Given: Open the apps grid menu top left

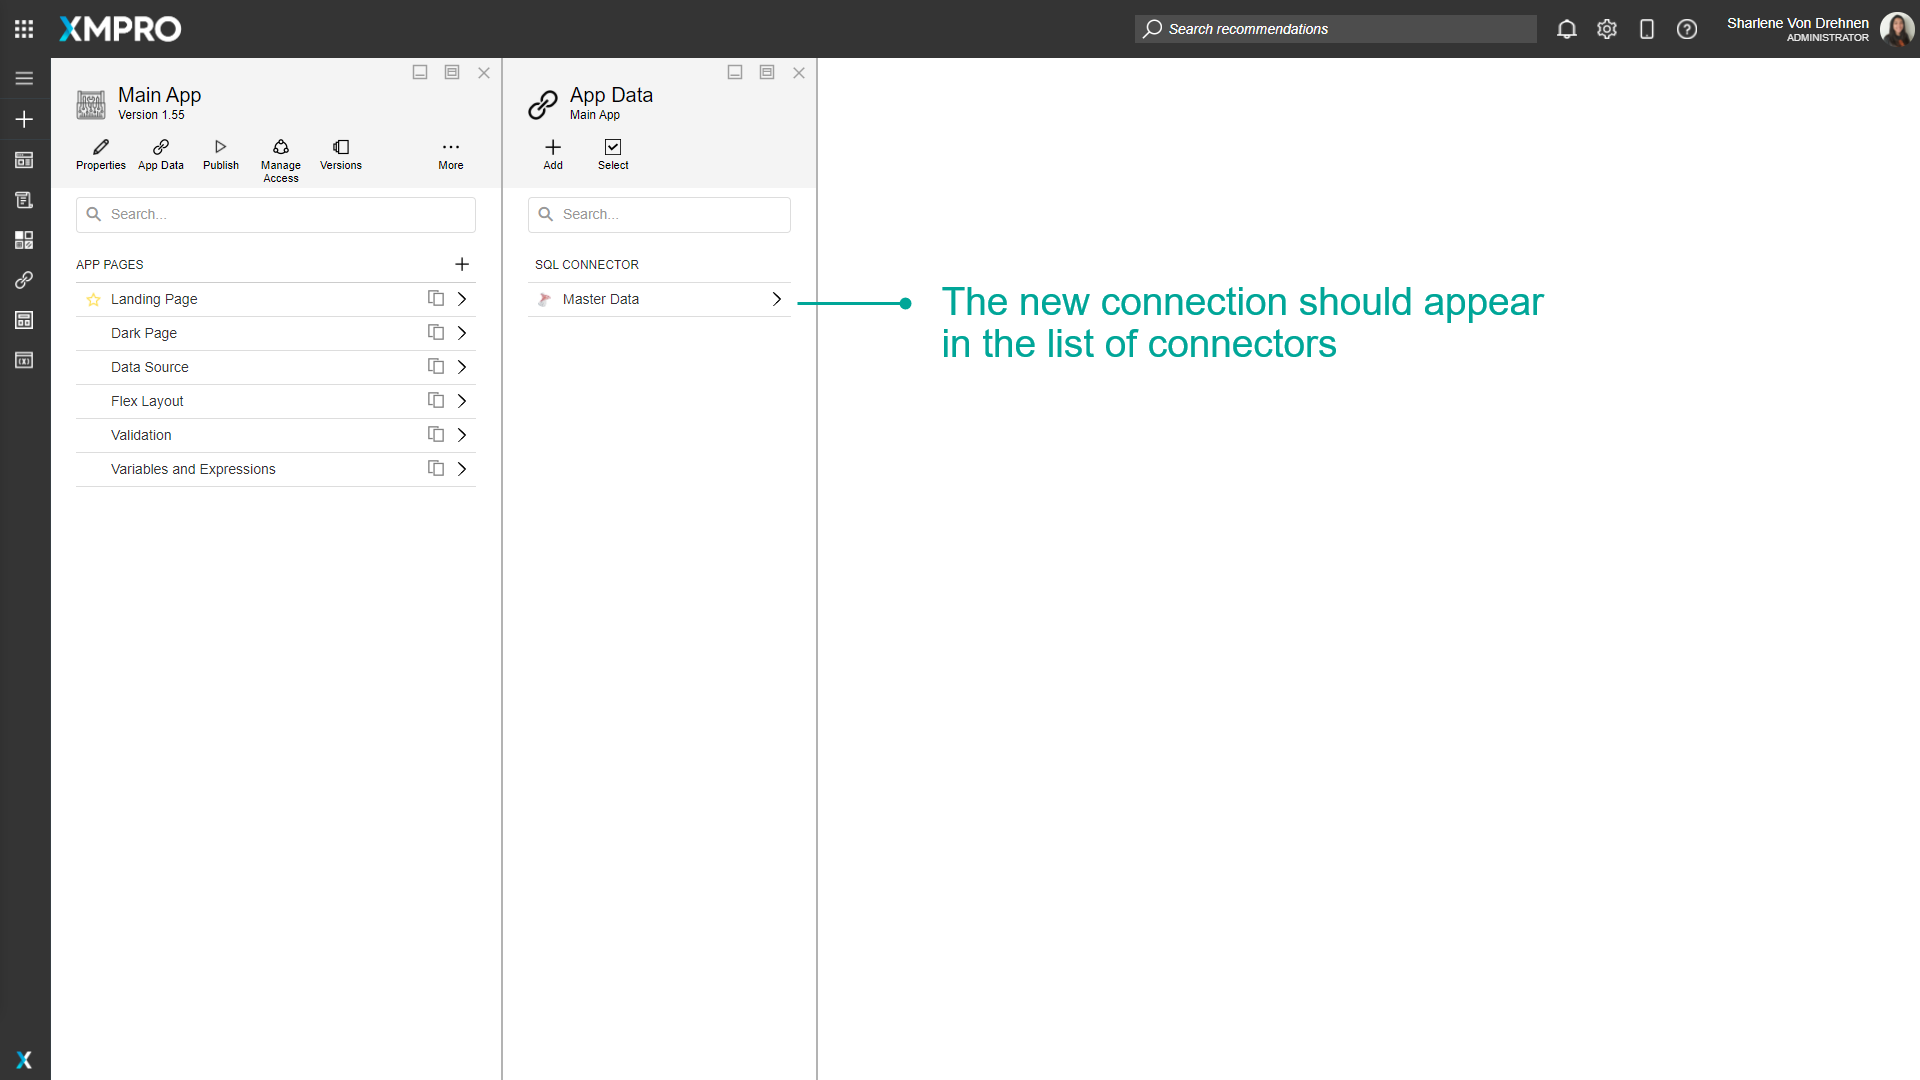Looking at the screenshot, I should (x=24, y=29).
